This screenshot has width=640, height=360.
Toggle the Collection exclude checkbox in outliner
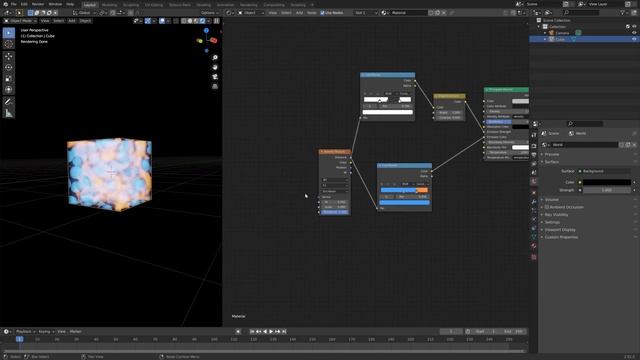[628, 27]
